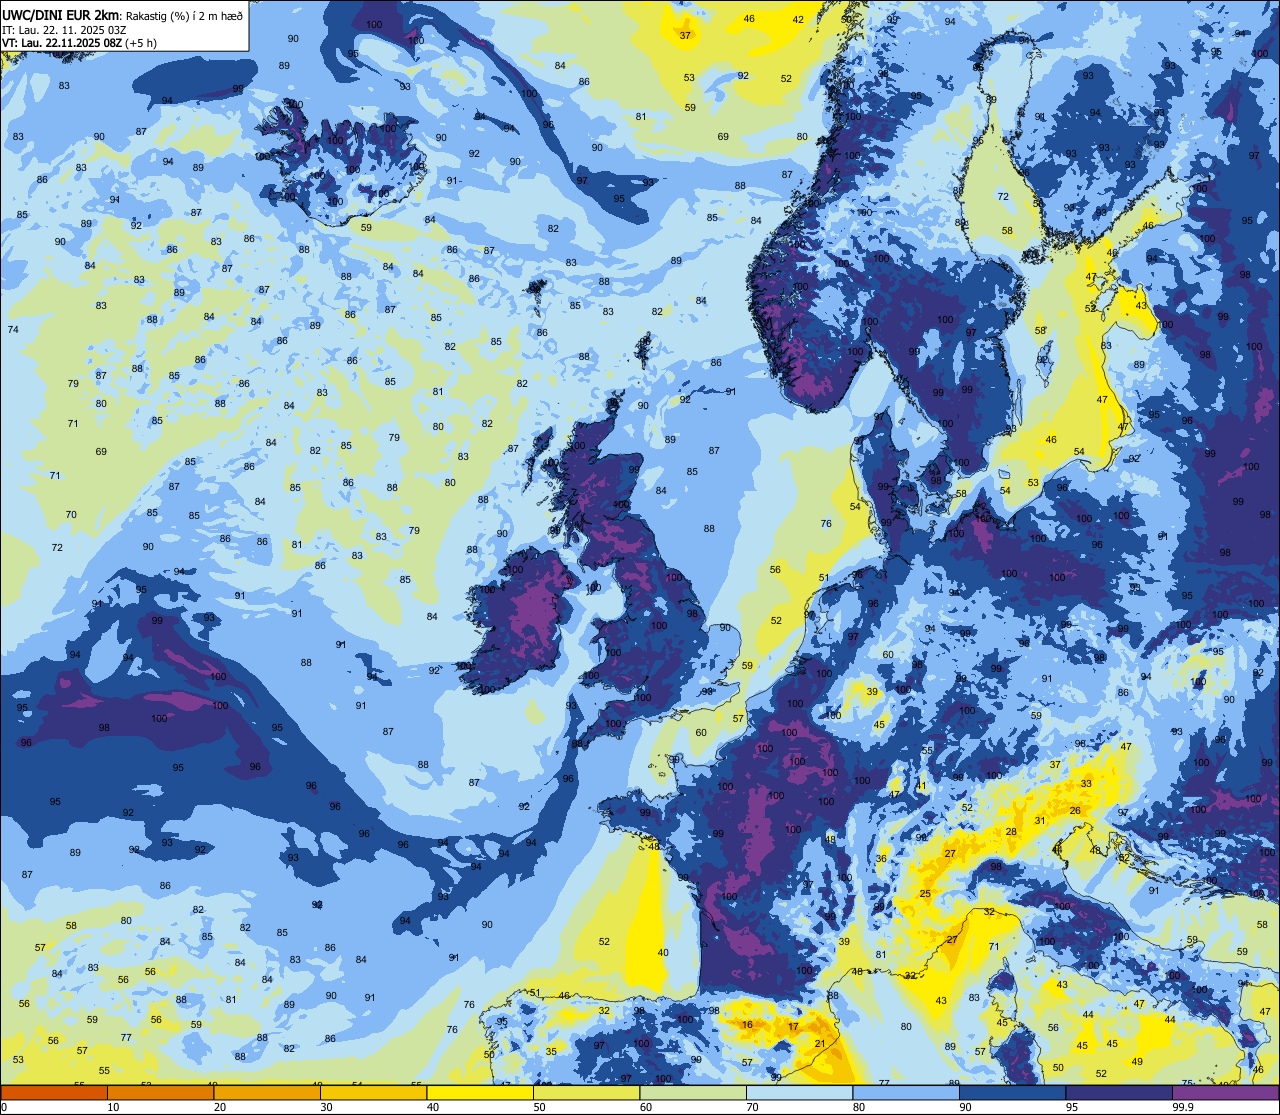
Task: Click the 0–10% dark orange legend segment
Action: point(54,1093)
